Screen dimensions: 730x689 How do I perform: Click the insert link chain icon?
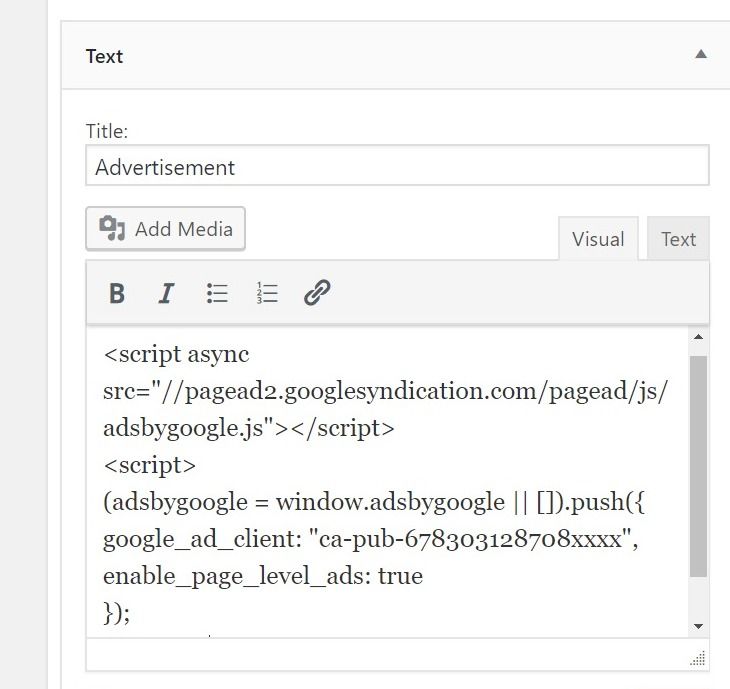[317, 292]
